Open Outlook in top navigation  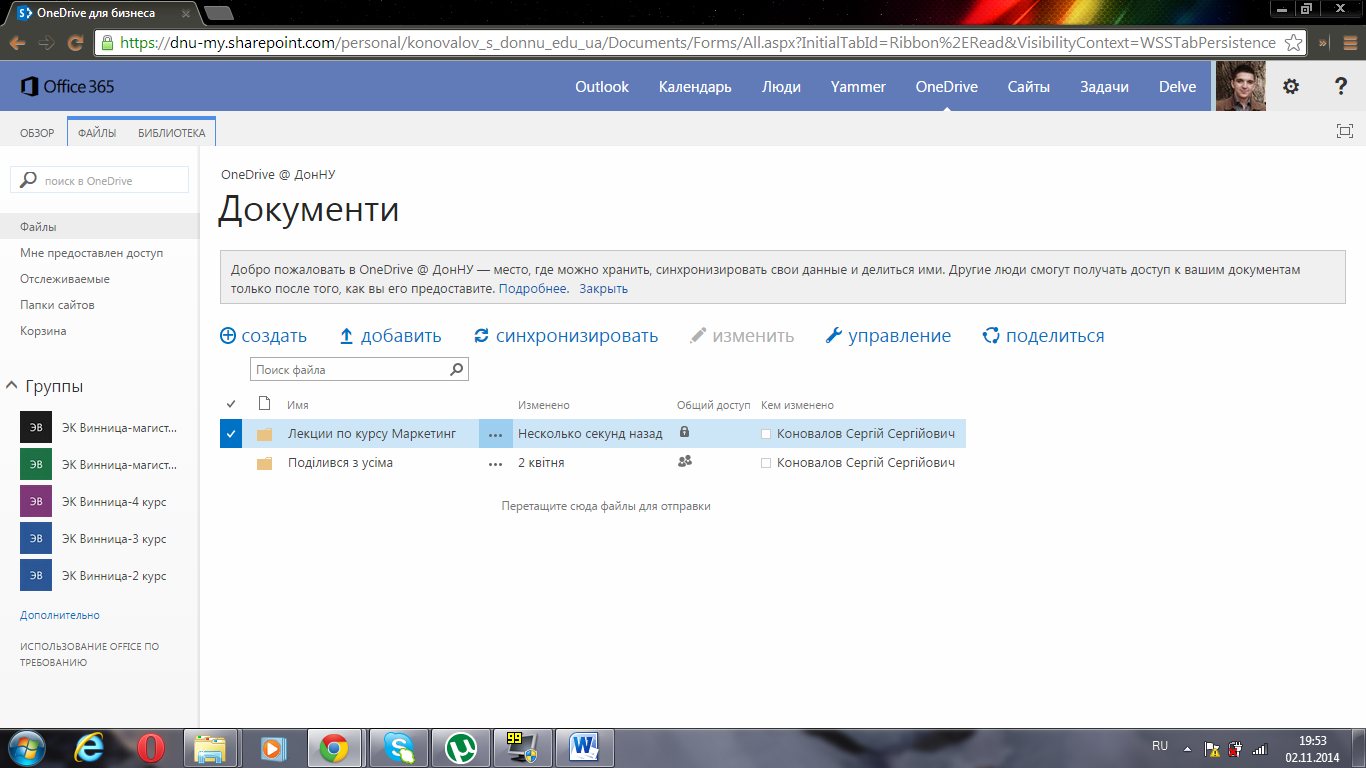pos(602,87)
